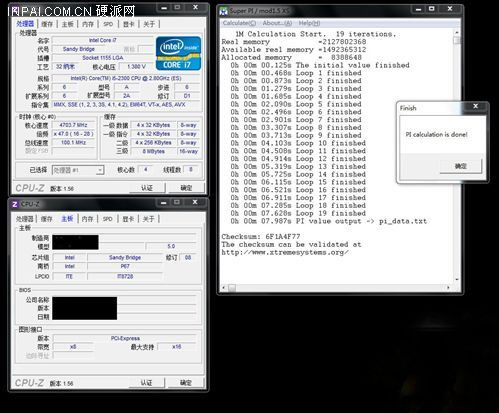Viewport: 499px width, 413px height.
Task: Click the 'Checksum: 6F1A4F77' line
Action: point(261,236)
